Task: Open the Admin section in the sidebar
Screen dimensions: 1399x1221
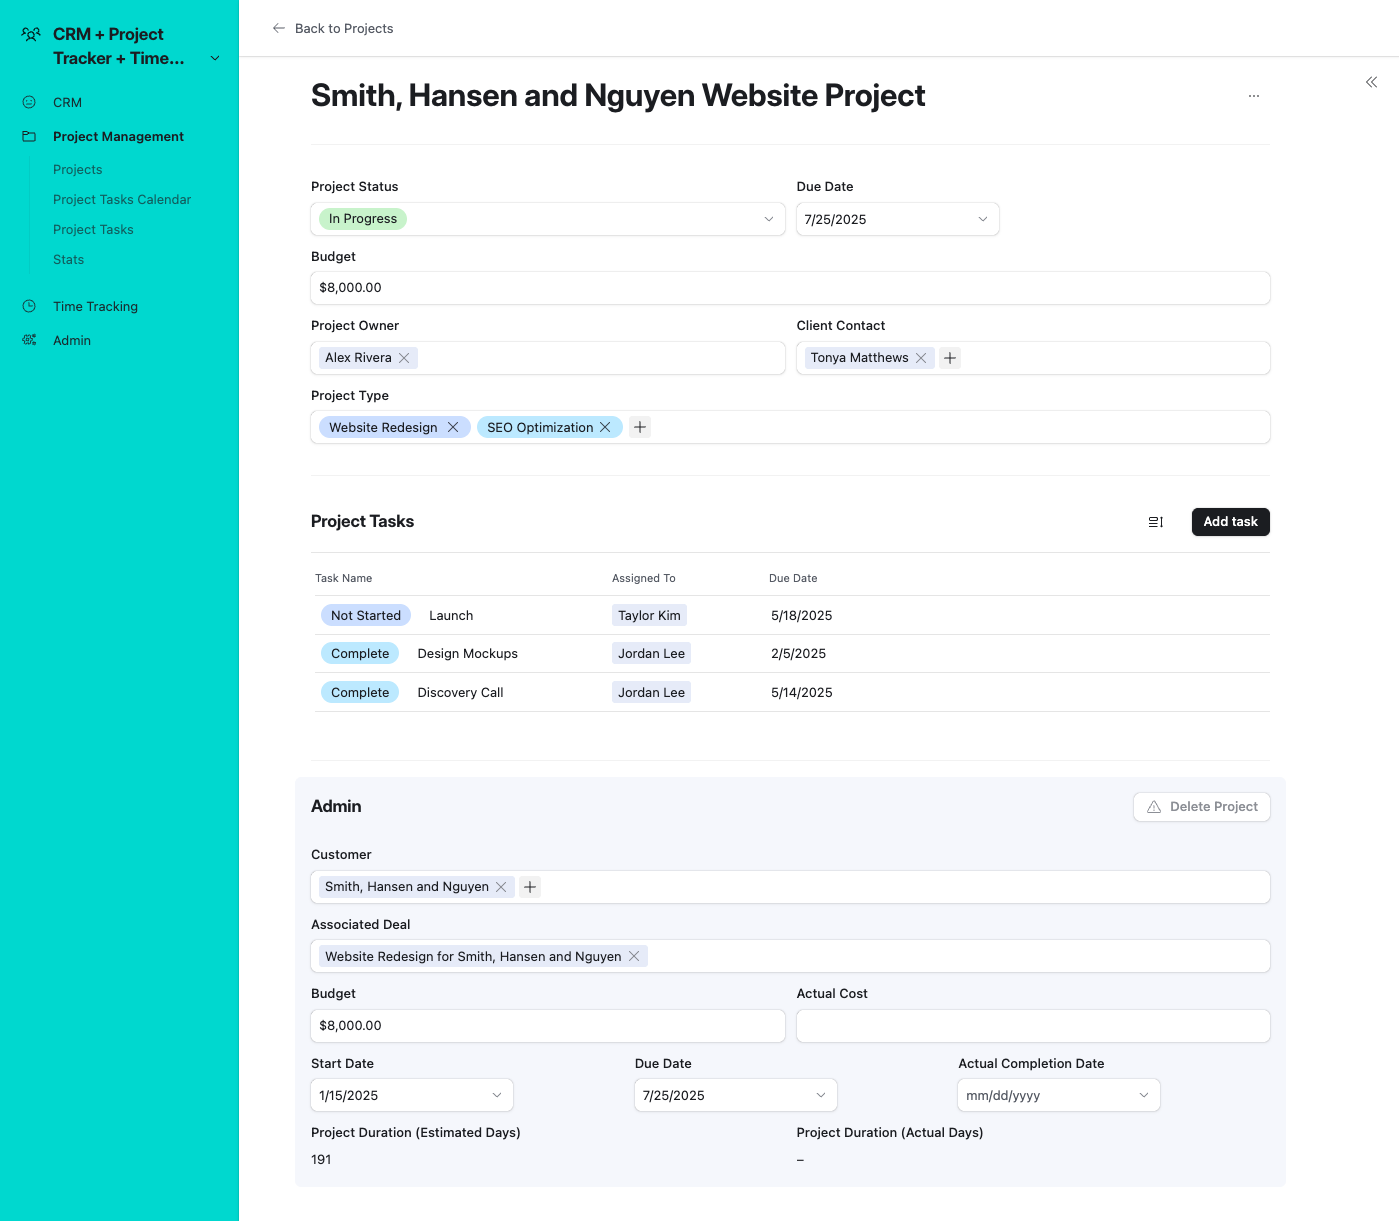Action: click(x=71, y=340)
